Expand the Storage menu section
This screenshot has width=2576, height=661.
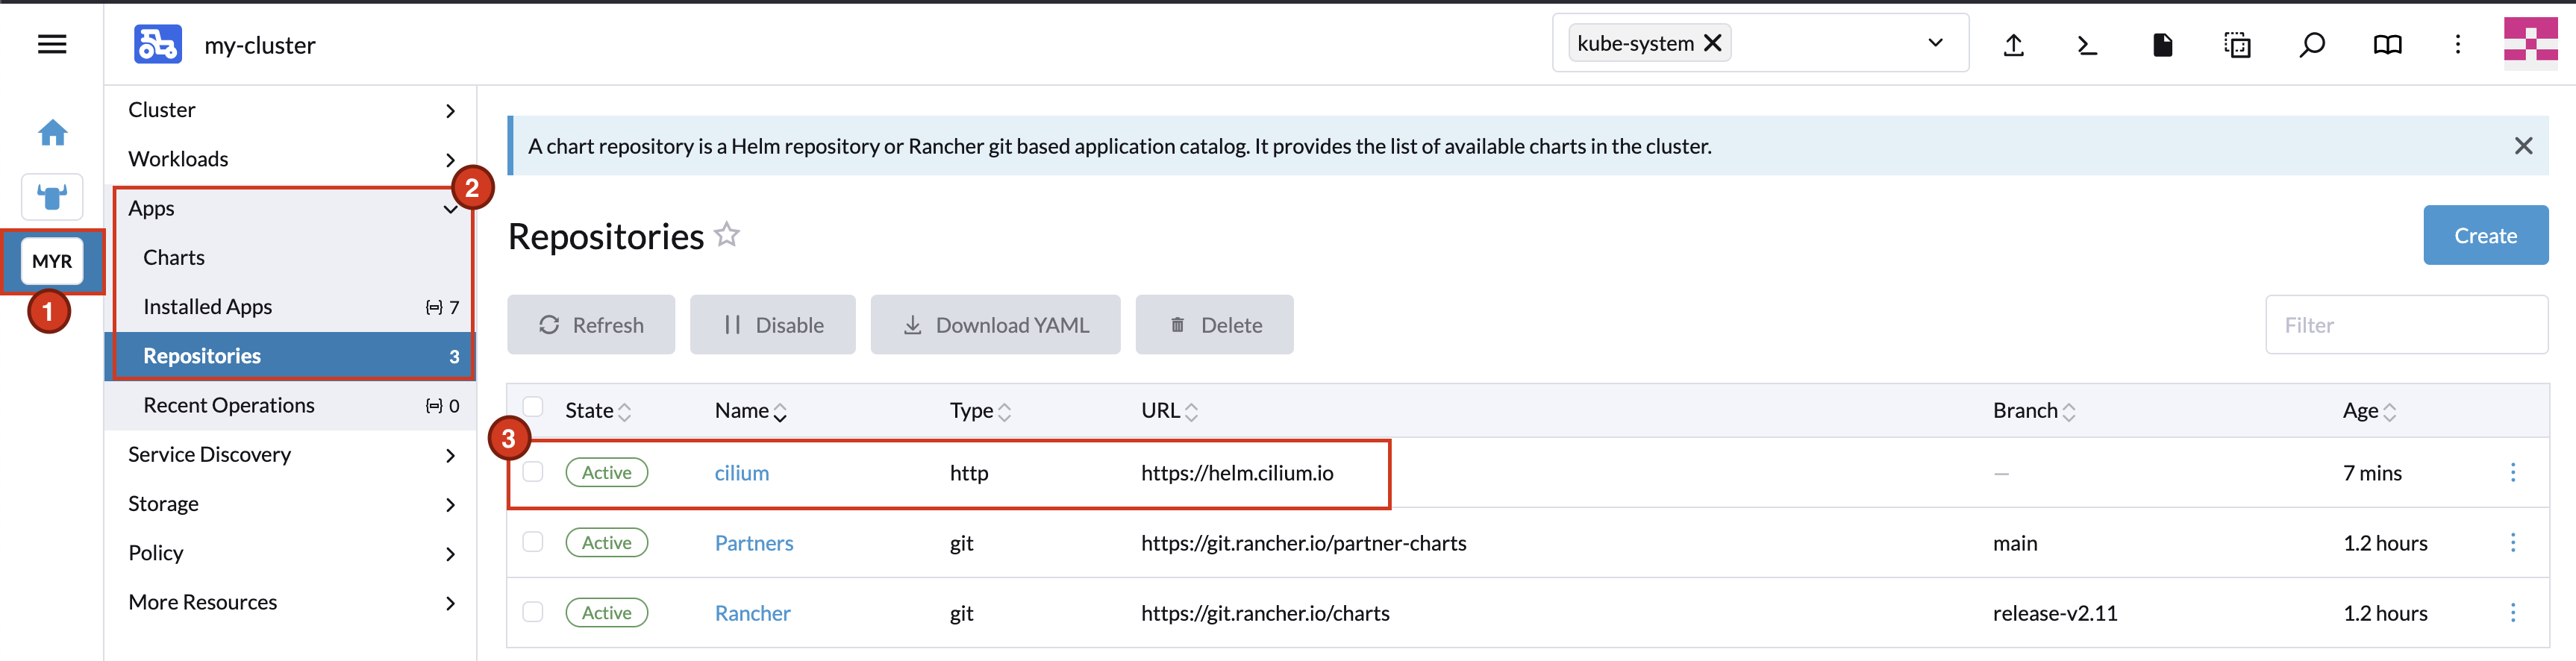point(290,504)
